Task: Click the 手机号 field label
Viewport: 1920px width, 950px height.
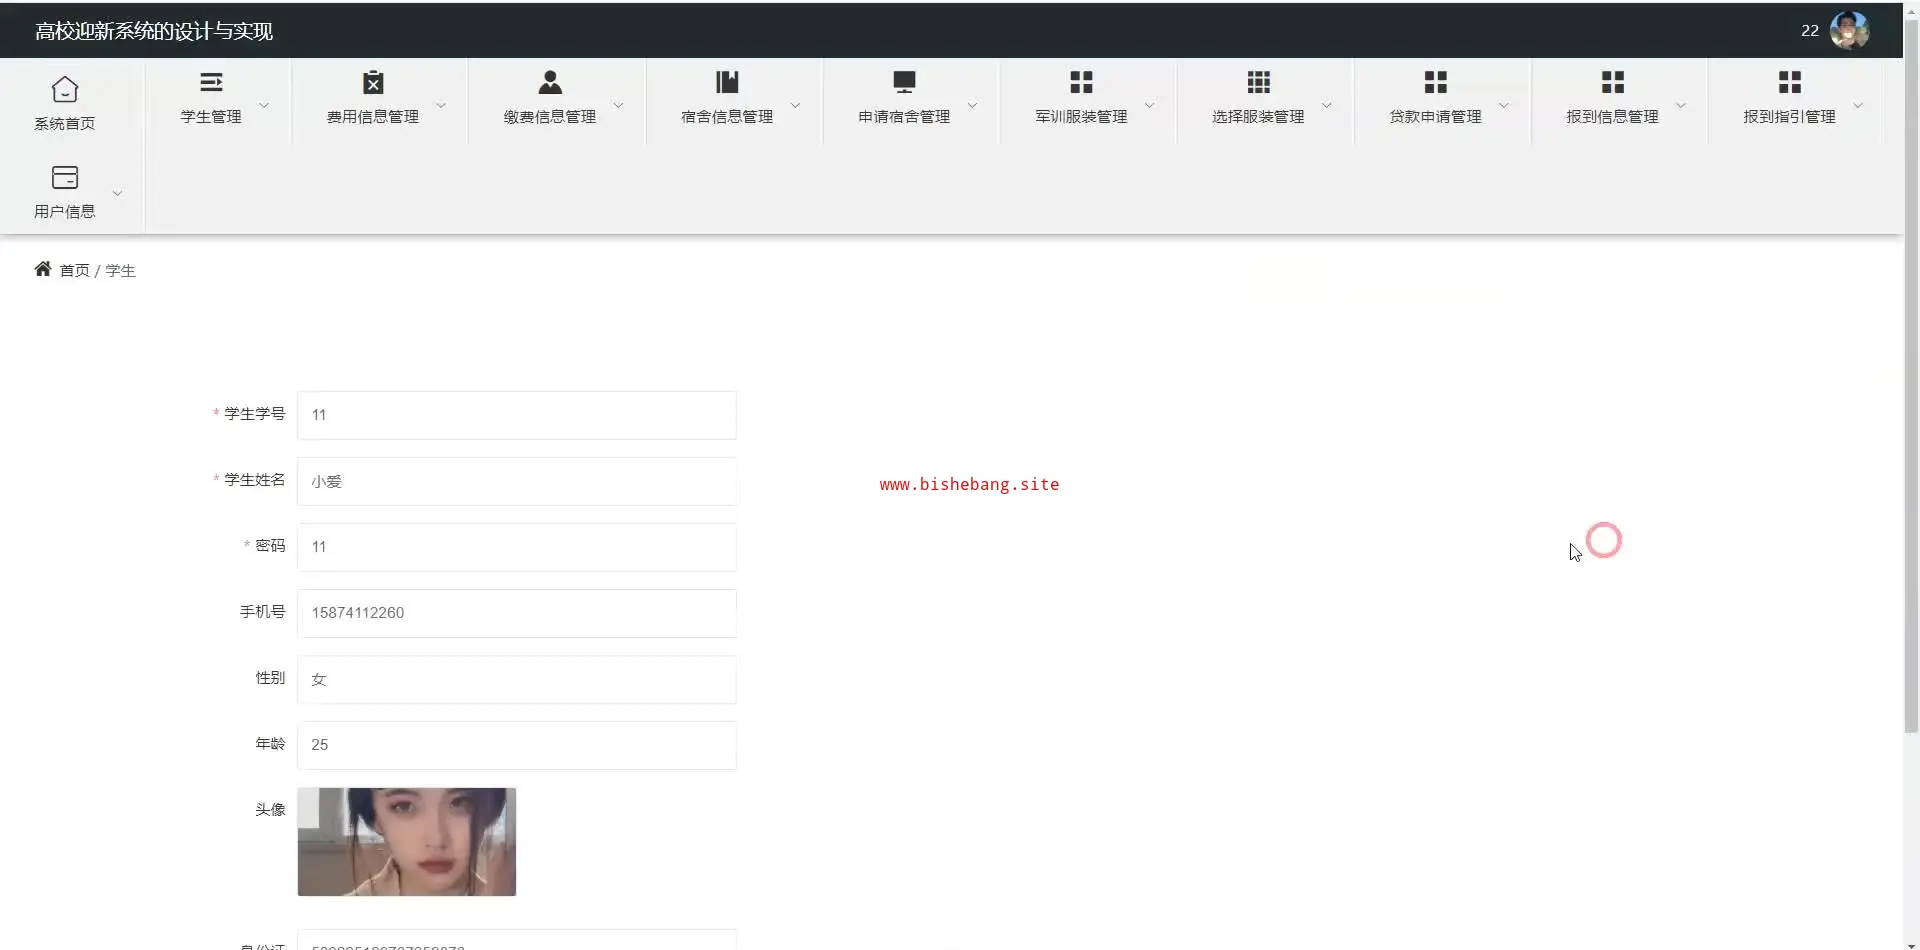Action: tap(262, 612)
